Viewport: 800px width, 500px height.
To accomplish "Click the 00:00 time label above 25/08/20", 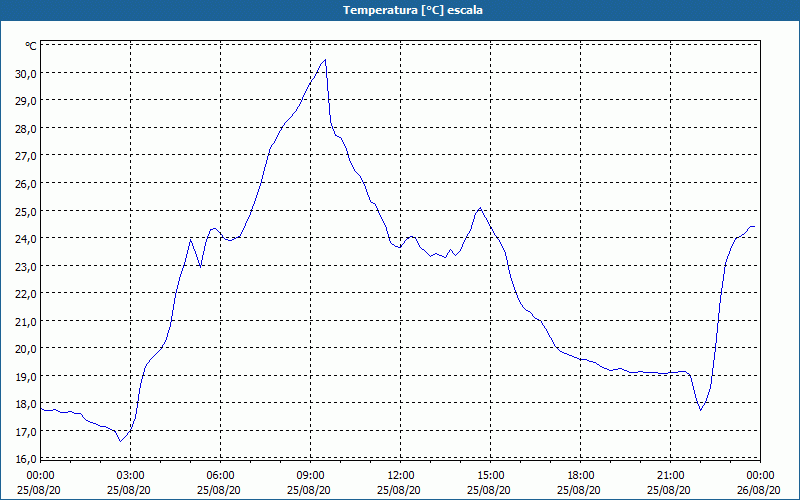I will [40, 476].
